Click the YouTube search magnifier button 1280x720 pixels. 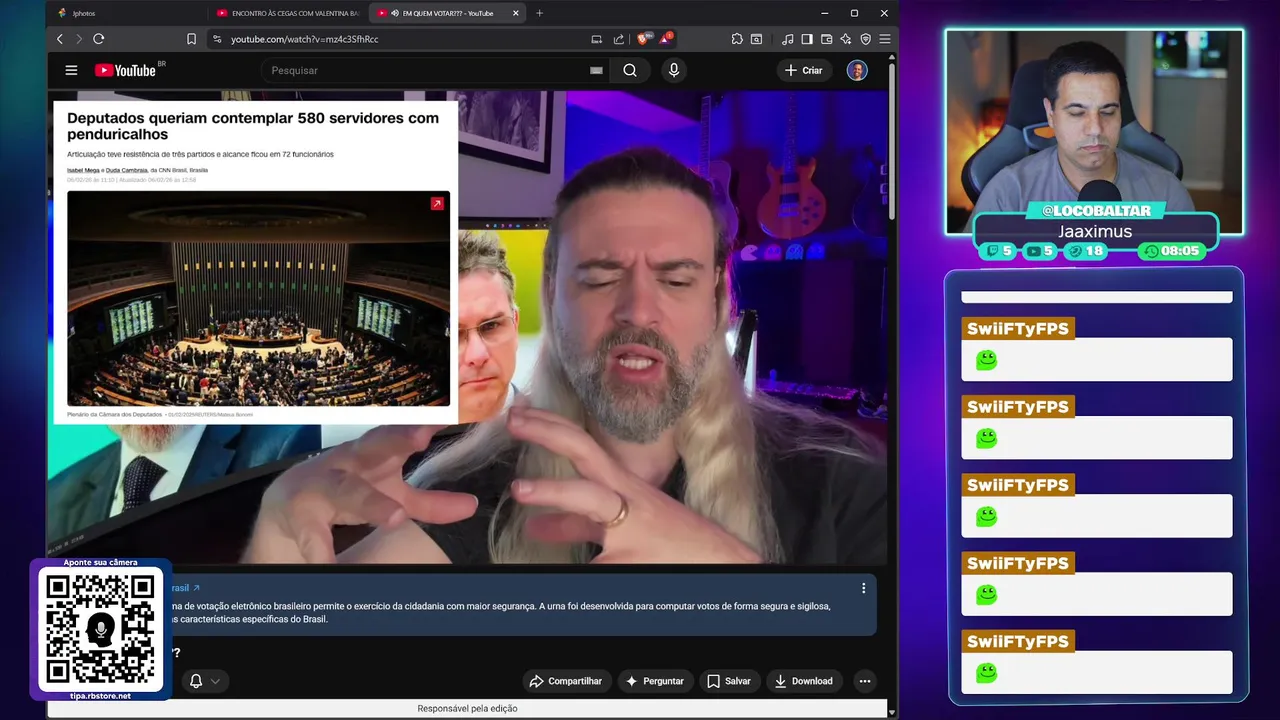coord(630,70)
